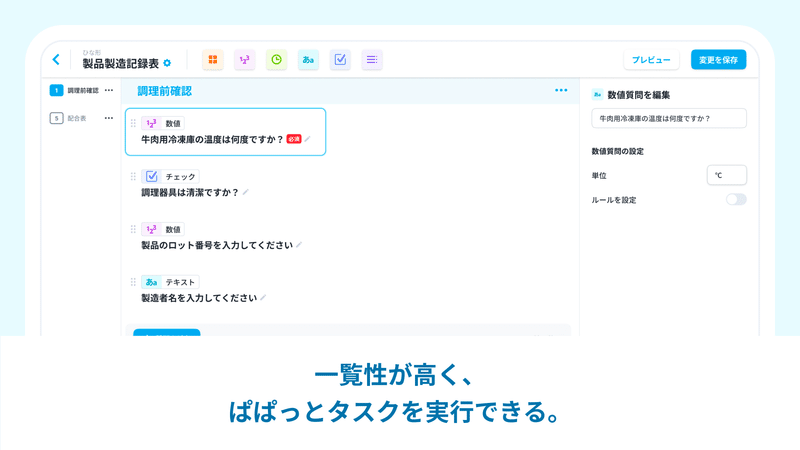Click the red 必須 required badge
800x450 pixels.
294,139
